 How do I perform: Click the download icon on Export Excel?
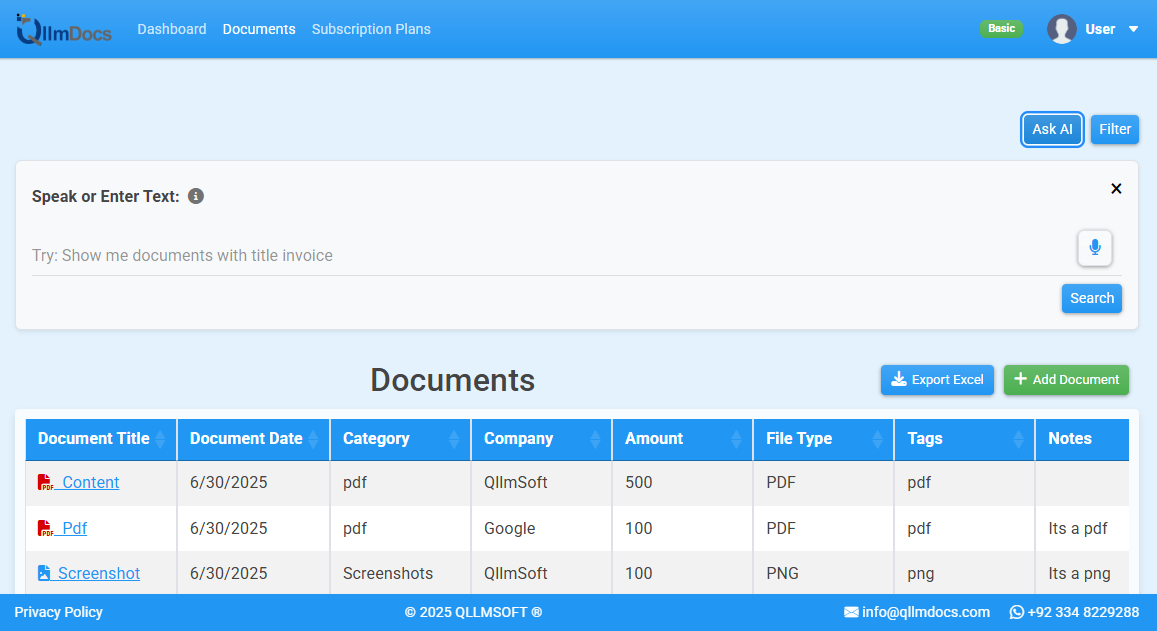(899, 380)
